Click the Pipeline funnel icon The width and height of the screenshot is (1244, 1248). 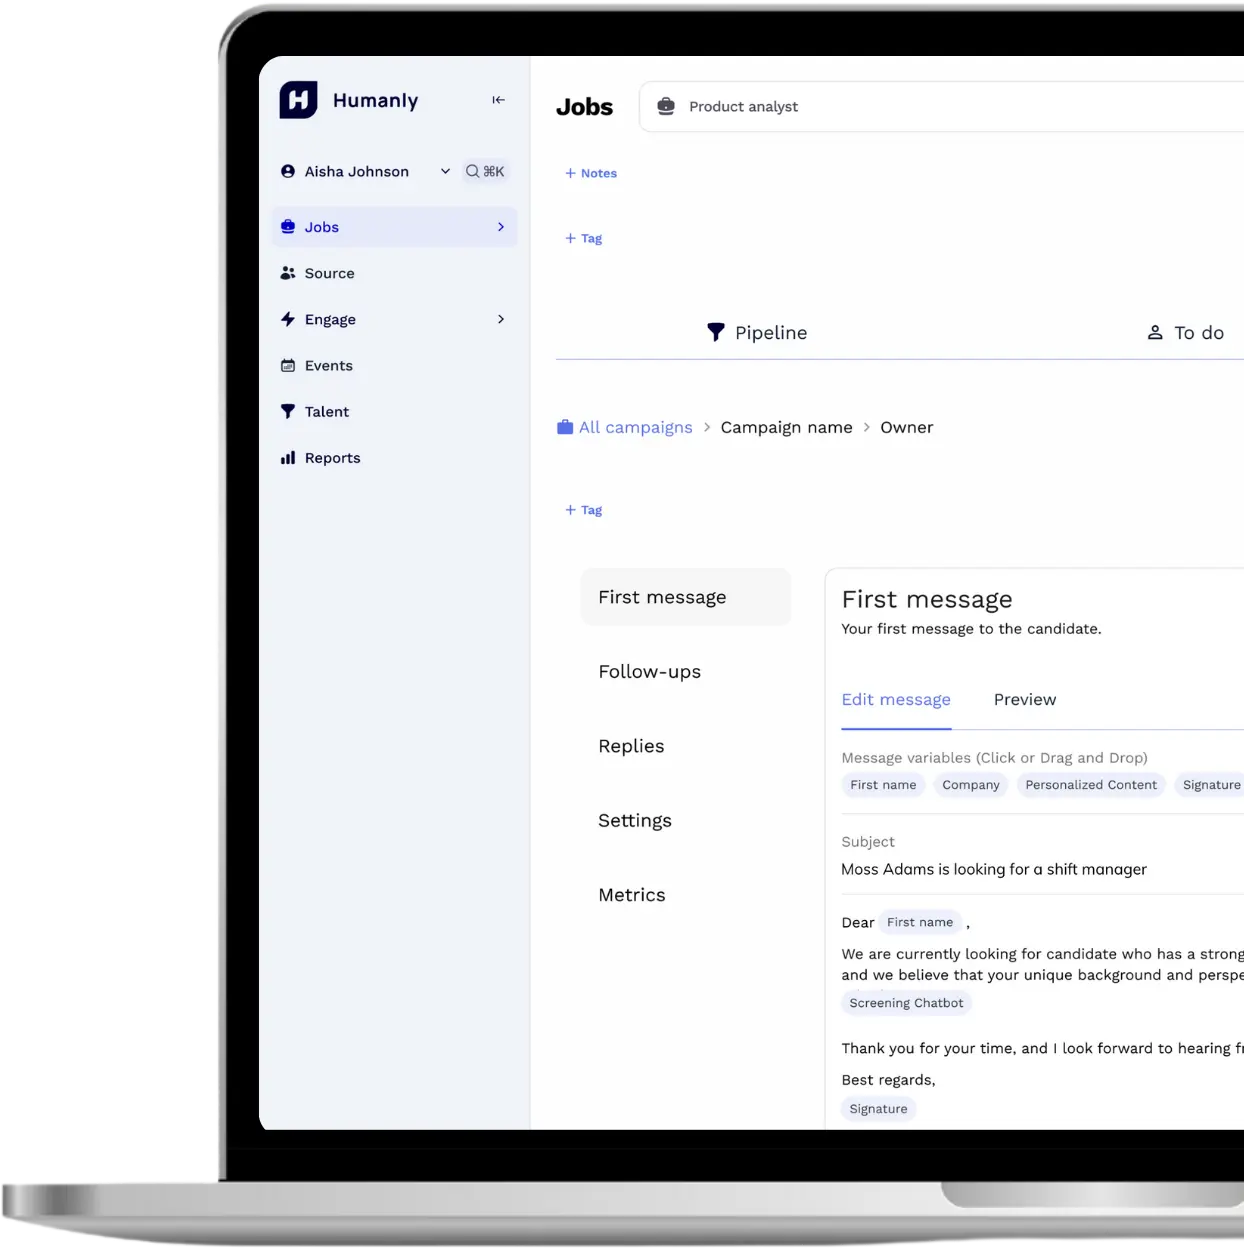click(715, 332)
